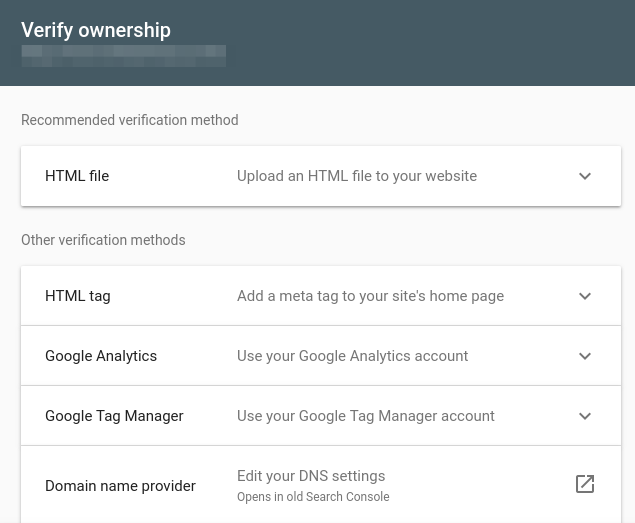
Task: Click 'Use your Google Analytics account' text
Action: (352, 356)
